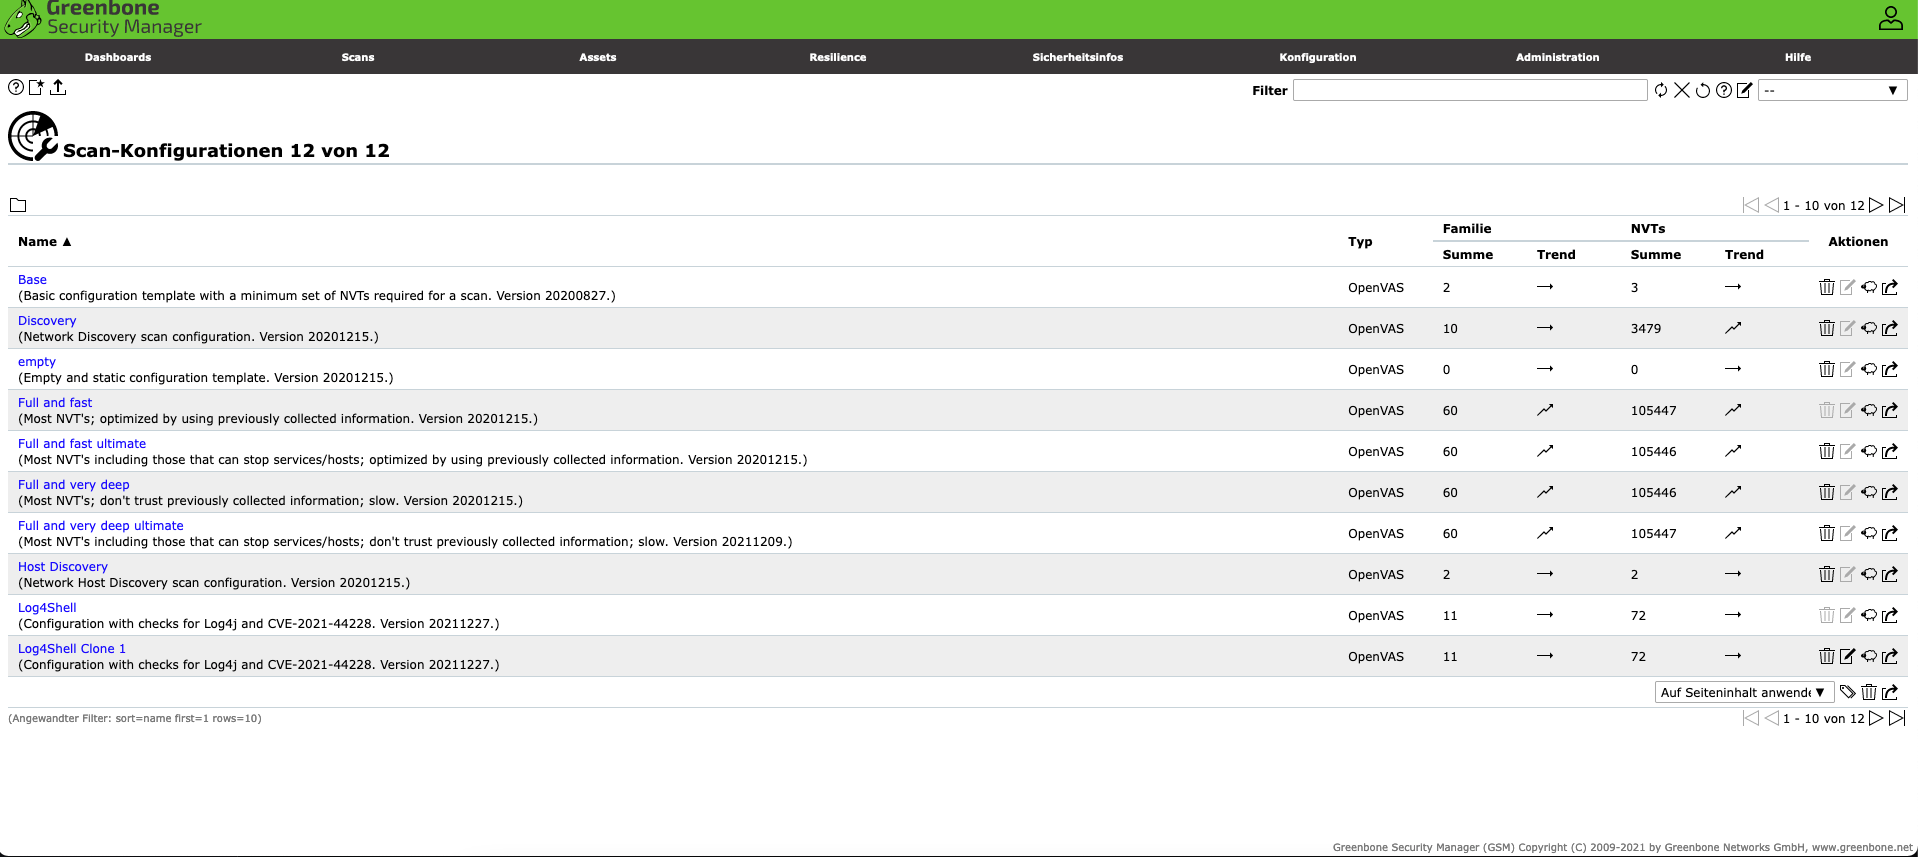This screenshot has height=857, width=1918.
Task: Clone the Base scan config
Action: click(x=1869, y=288)
